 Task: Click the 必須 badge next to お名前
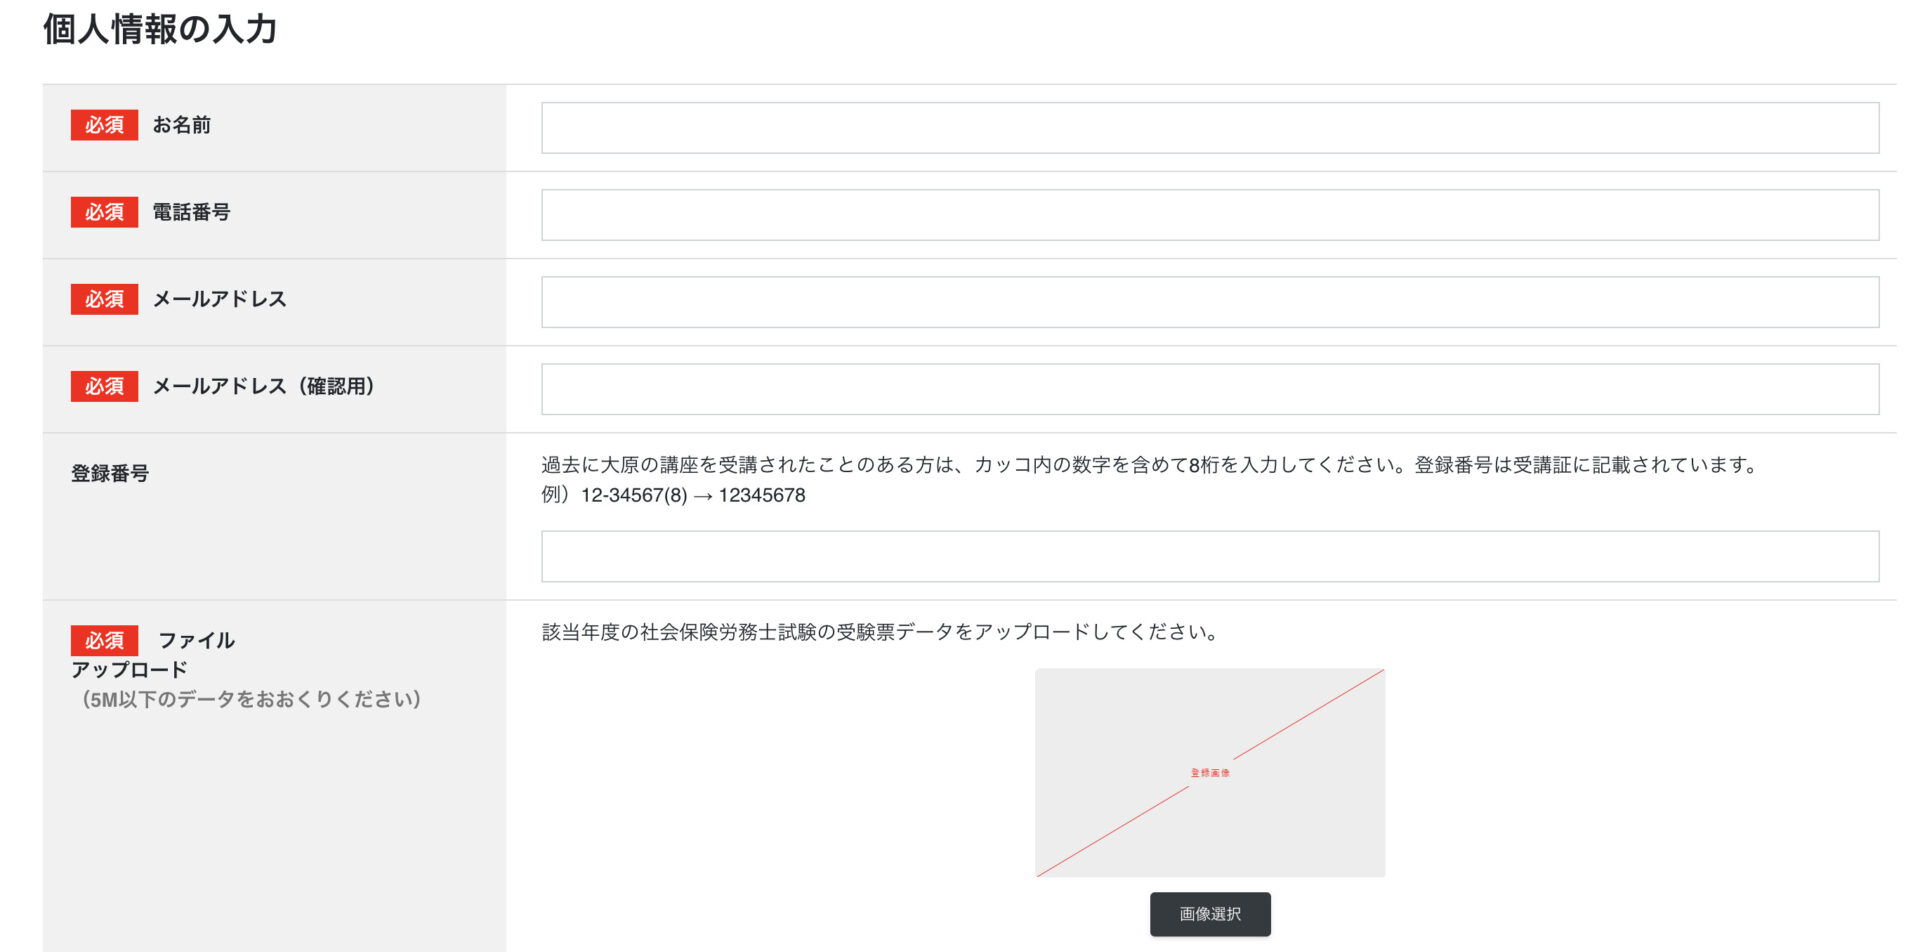[104, 125]
